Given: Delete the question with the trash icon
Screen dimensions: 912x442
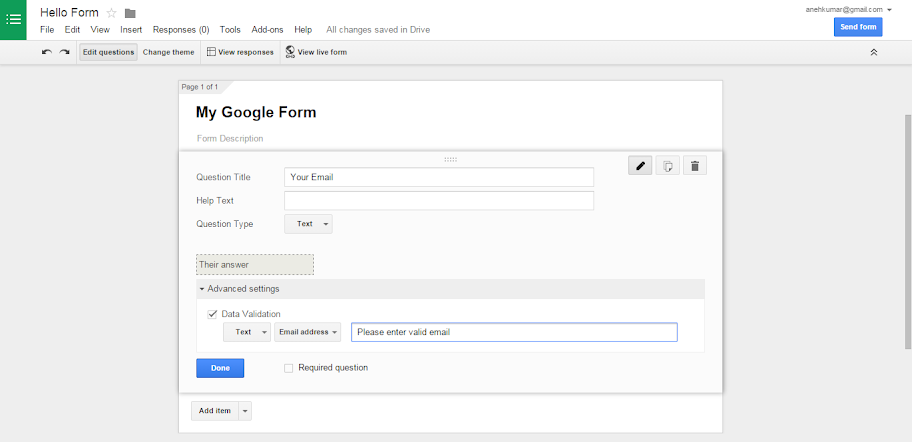Looking at the screenshot, I should (x=694, y=165).
